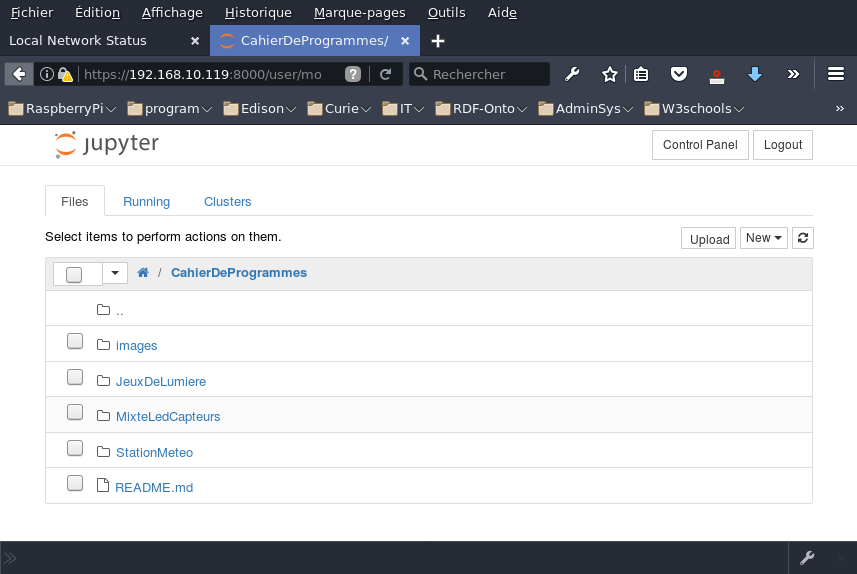857x574 pixels.
Task: Click the blue downloads arrow icon
Action: 755,74
